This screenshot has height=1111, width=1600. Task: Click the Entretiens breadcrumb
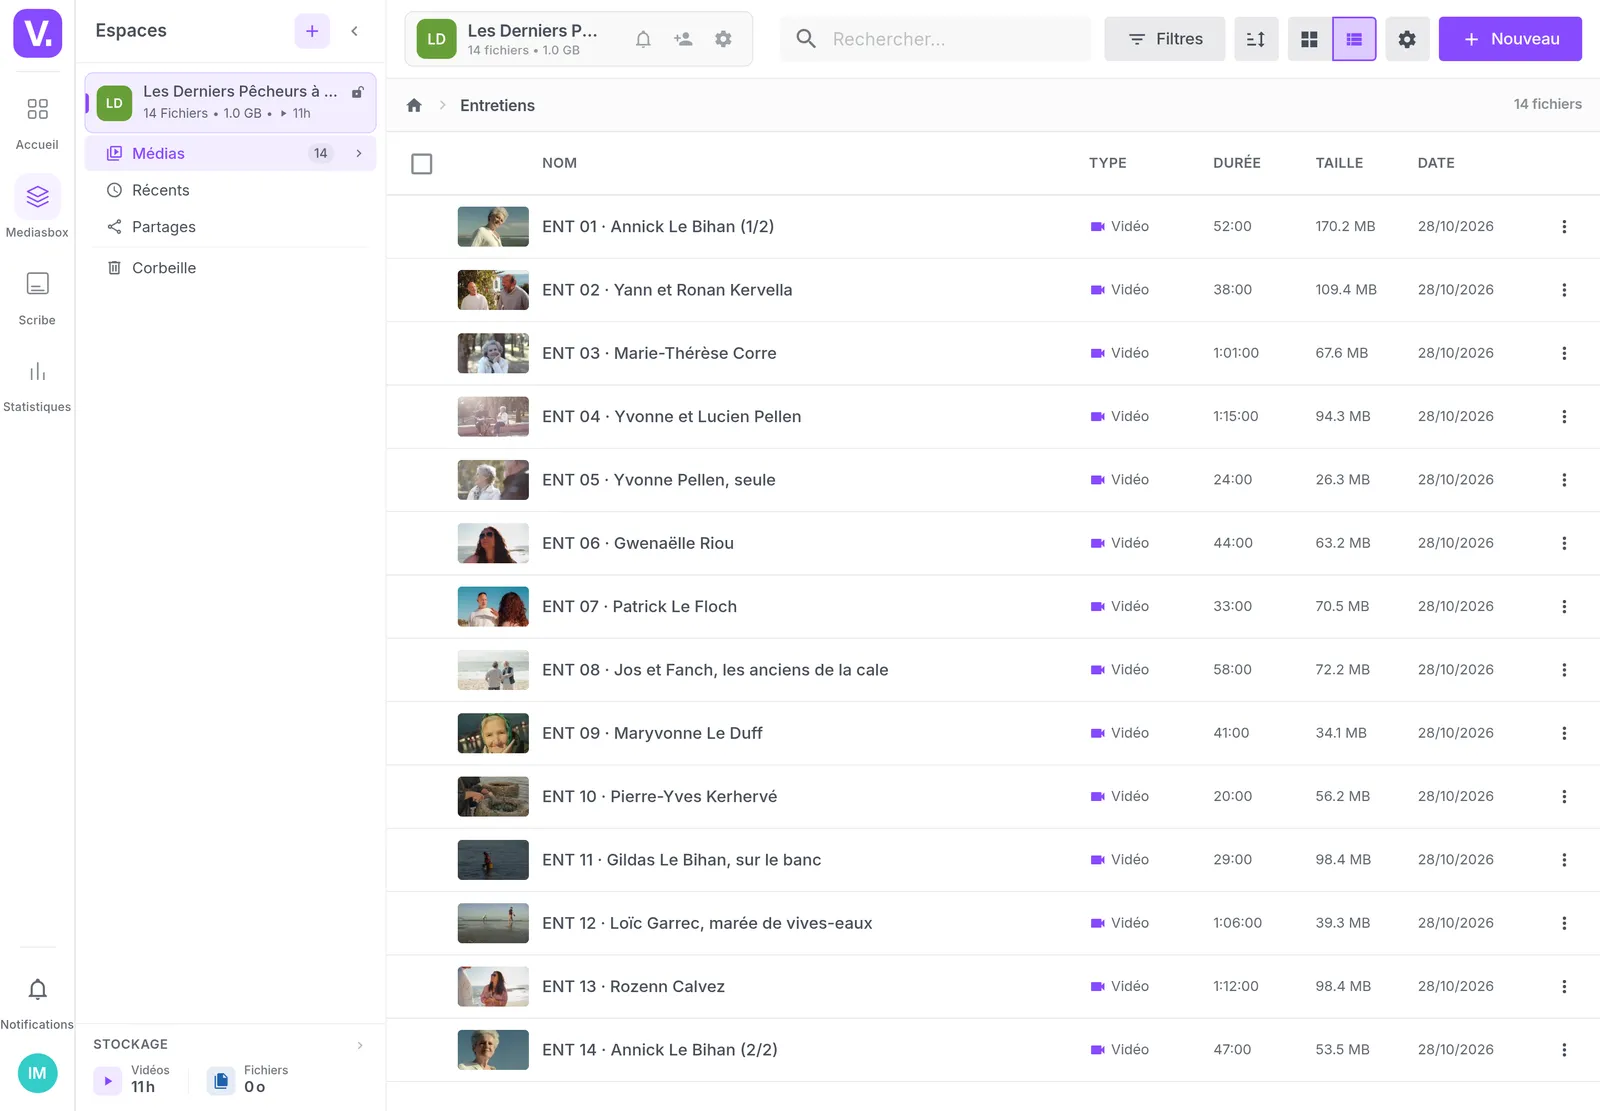(x=497, y=105)
